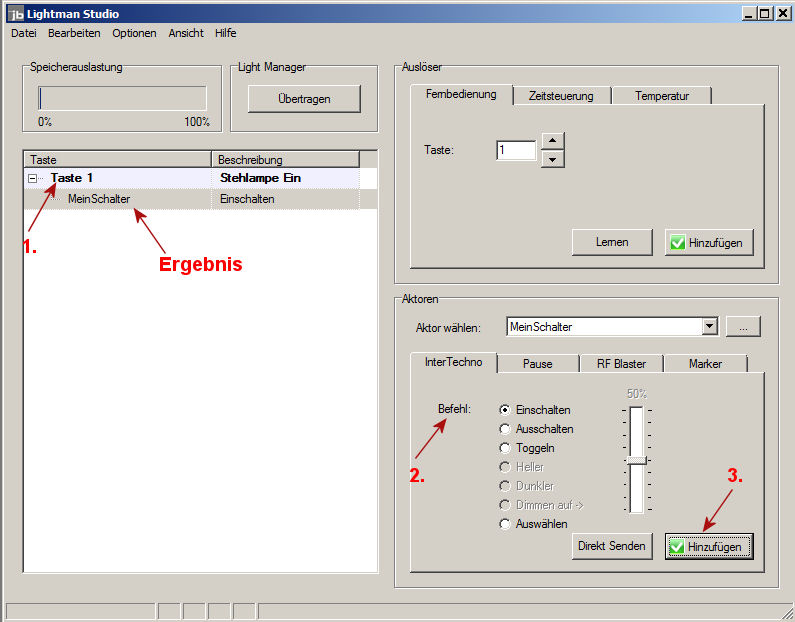This screenshot has height=622, width=795.
Task: Open the Aktor wählen dropdown
Action: (709, 326)
